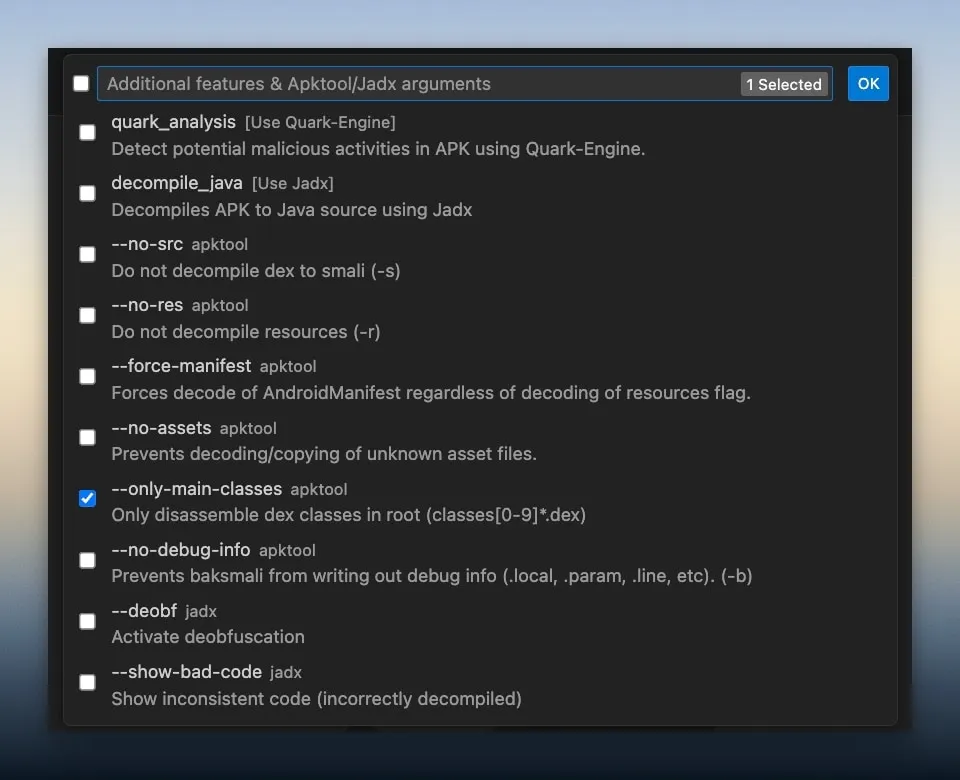Click the "Show inconsistent code" description line
Viewport: 960px width, 780px height.
[316, 699]
